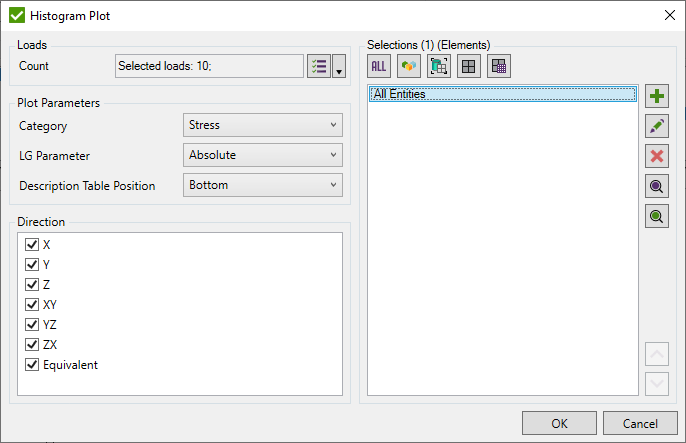
Task: Uncheck the X direction checkbox
Action: (32, 244)
